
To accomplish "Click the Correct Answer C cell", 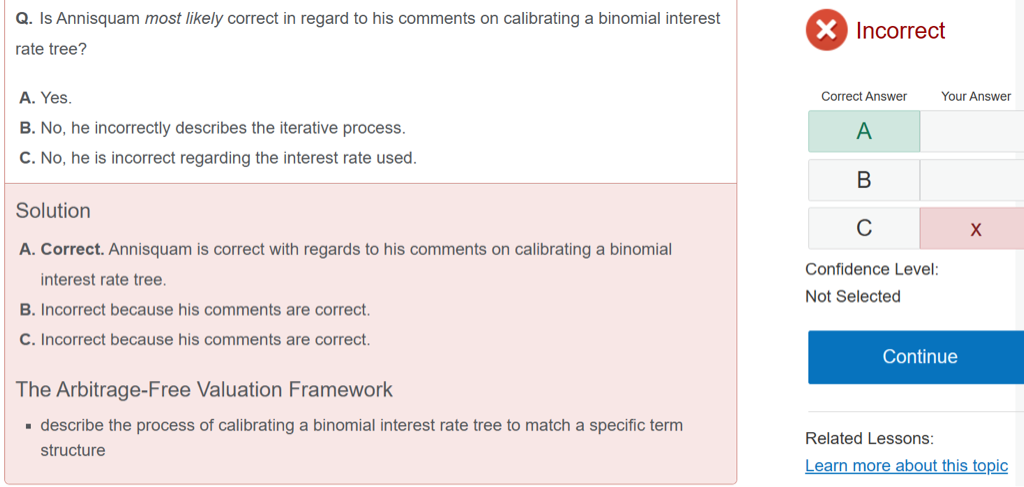I will (x=864, y=229).
